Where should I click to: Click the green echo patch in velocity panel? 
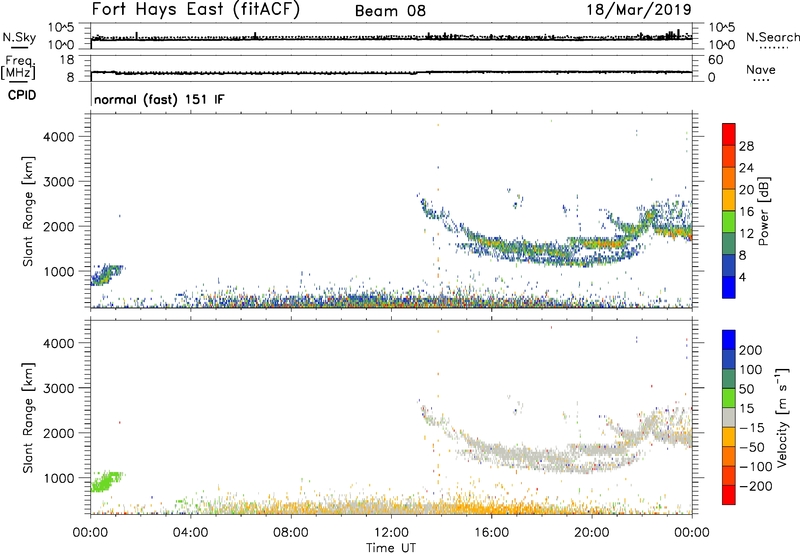[x=104, y=481]
